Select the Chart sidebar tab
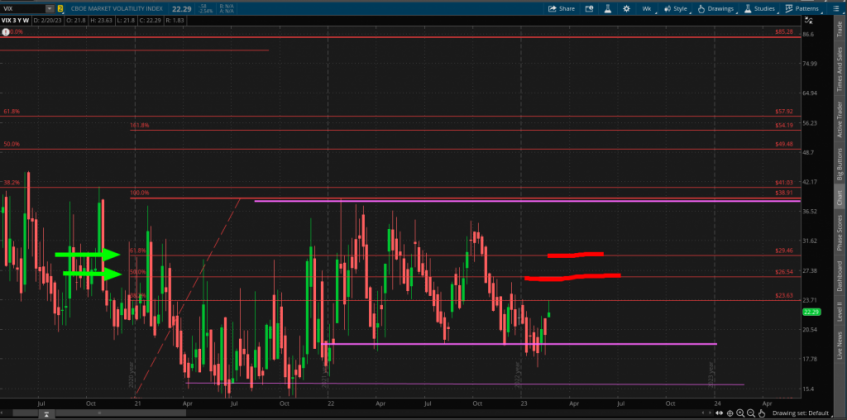This screenshot has width=847, height=420. (x=839, y=198)
